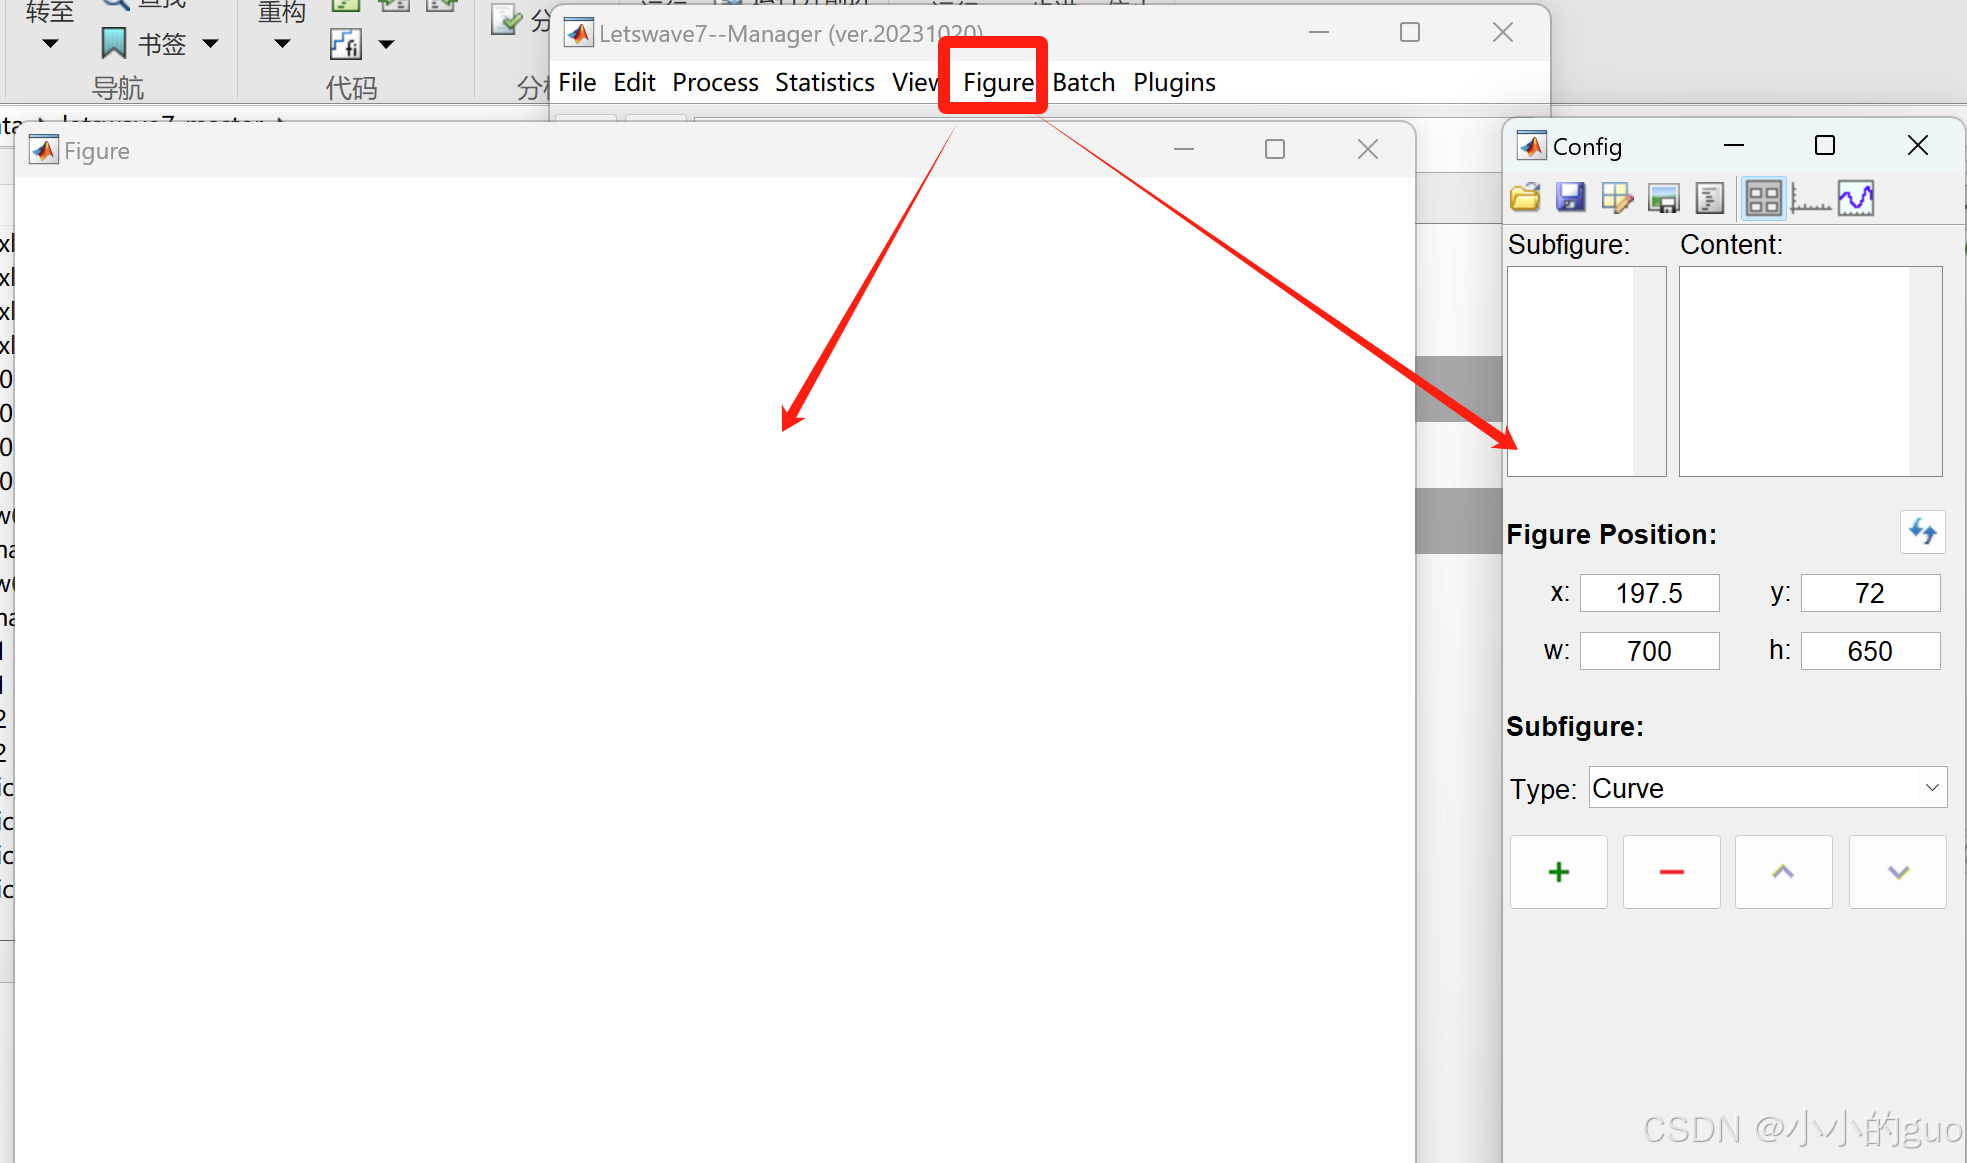Maximize the Config window
Image resolution: width=1967 pixels, height=1163 pixels.
[x=1825, y=146]
